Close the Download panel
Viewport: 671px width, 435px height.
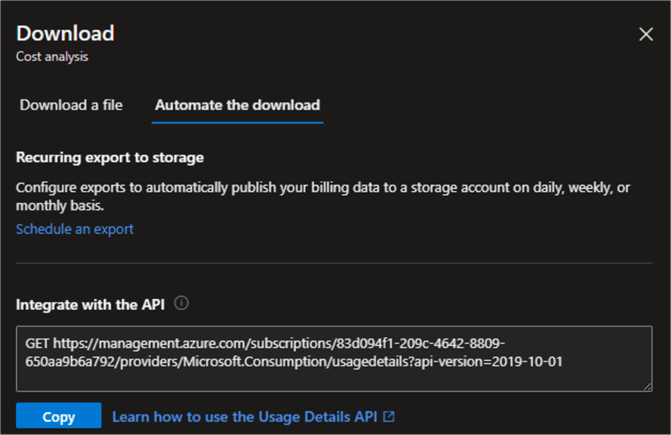[x=646, y=34]
